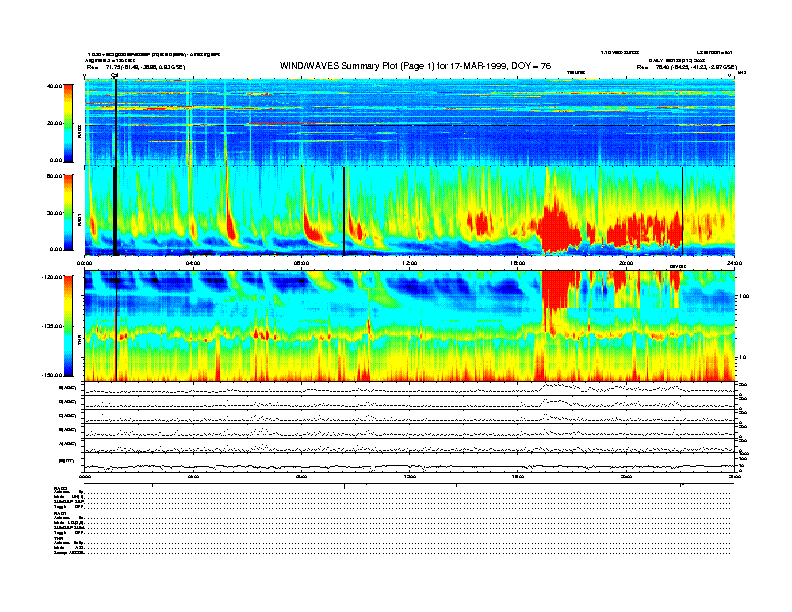The image size is (792, 612).
Task: Click the RAD1 intensity color bar
Action: click(68, 213)
